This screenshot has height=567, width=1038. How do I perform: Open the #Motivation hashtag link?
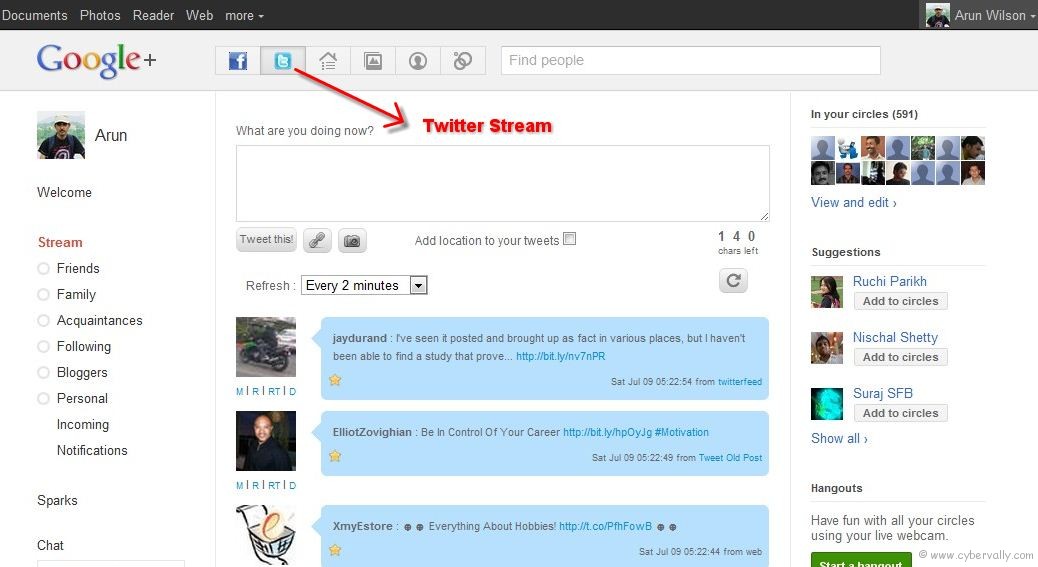pyautogui.click(x=681, y=432)
